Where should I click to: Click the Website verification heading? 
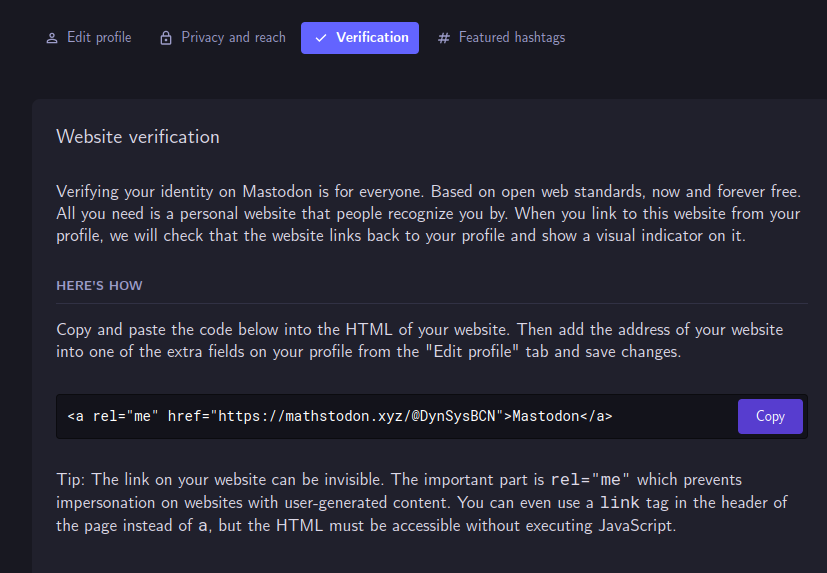138,137
